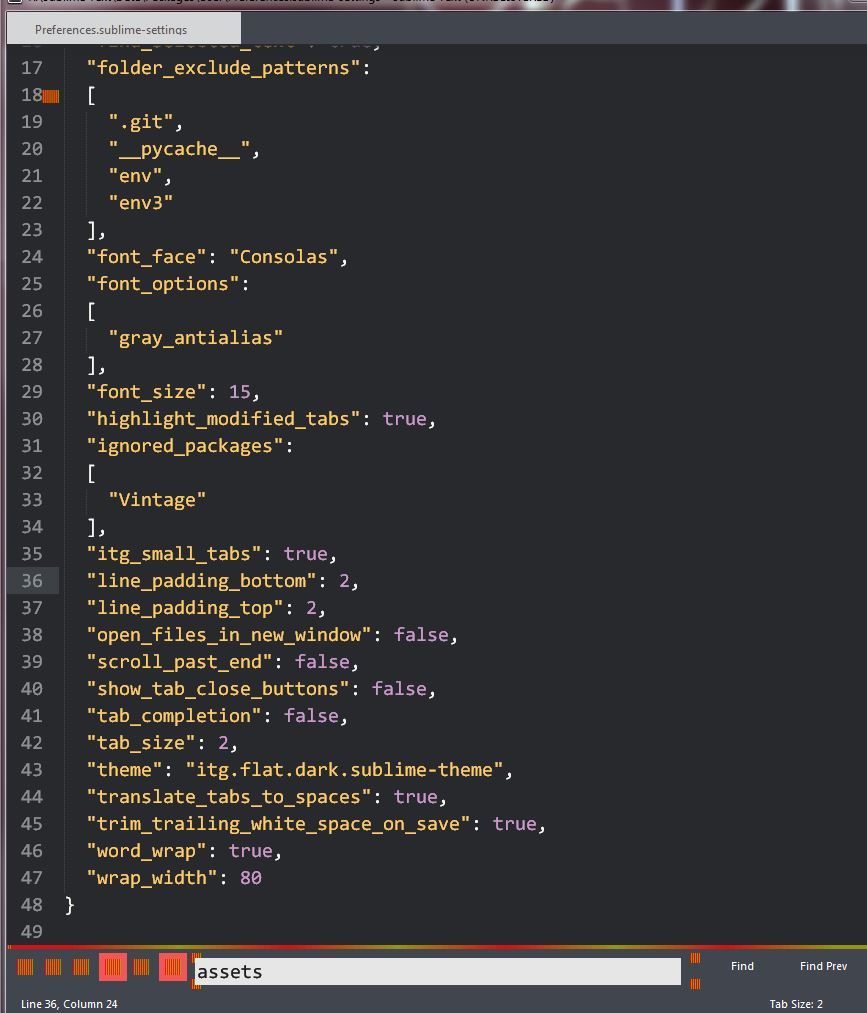Image resolution: width=867 pixels, height=1013 pixels.
Task: Click line number 48 in the gutter
Action: (32, 905)
